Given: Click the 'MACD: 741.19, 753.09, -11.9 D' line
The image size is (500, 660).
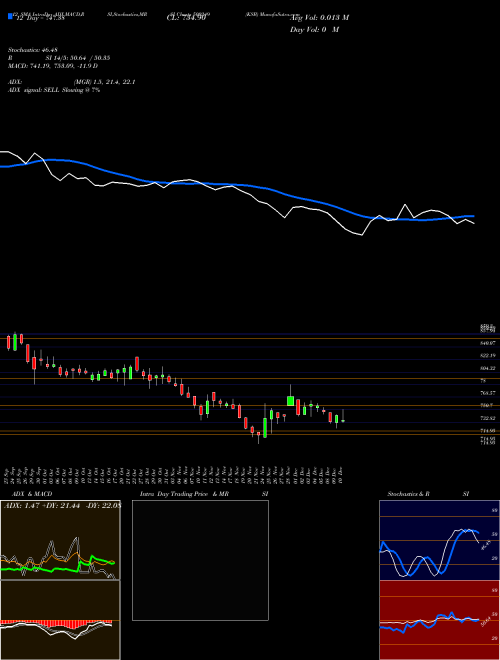Looking at the screenshot, I should (x=53, y=66).
